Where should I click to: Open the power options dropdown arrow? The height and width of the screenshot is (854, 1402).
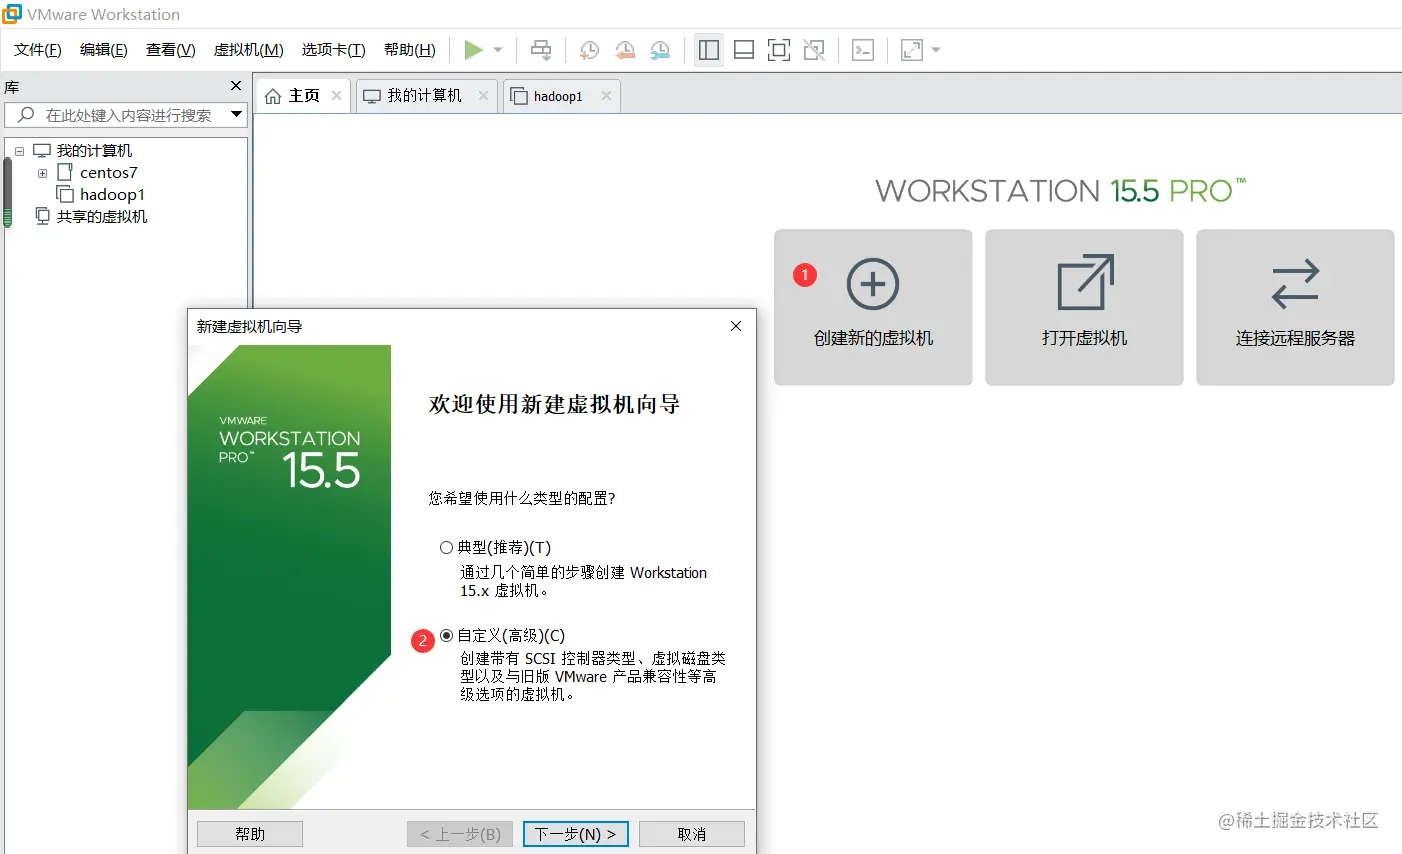click(498, 50)
